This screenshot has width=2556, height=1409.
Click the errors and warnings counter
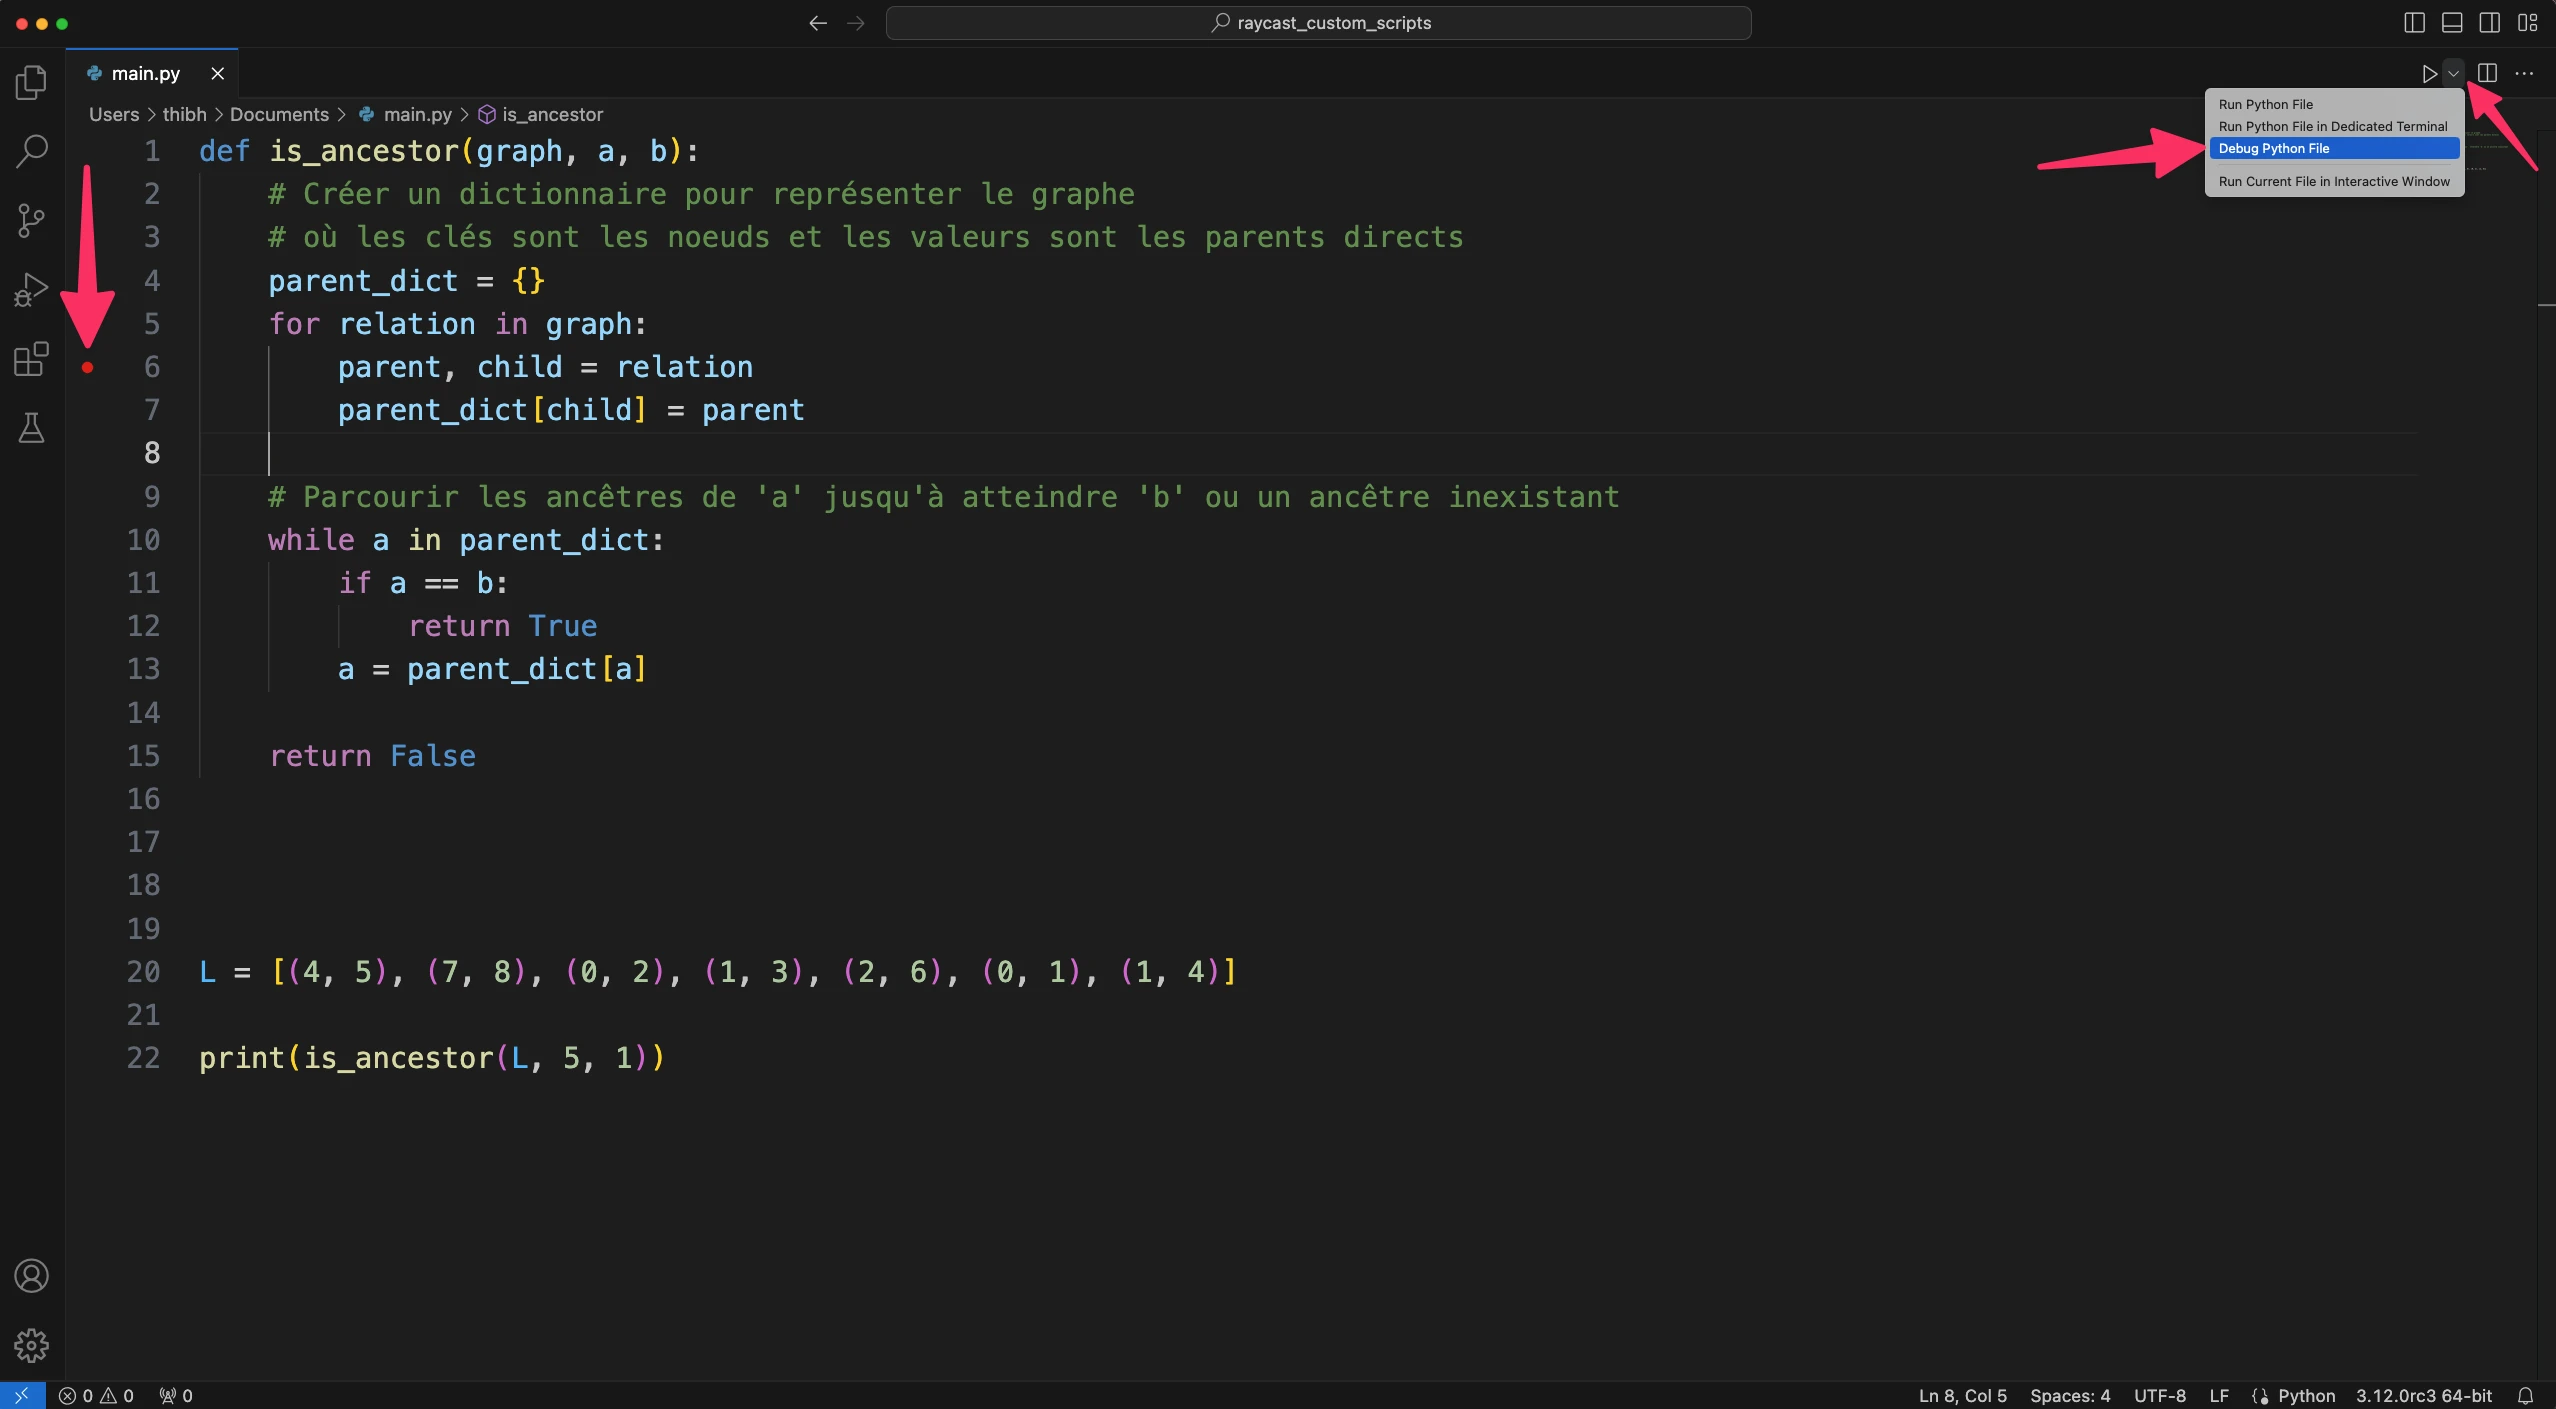coord(96,1394)
